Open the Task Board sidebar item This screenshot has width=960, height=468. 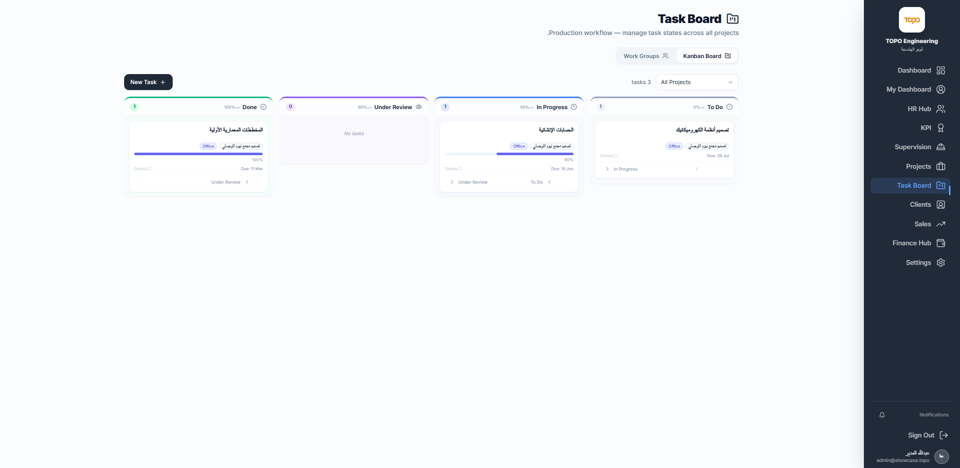910,186
